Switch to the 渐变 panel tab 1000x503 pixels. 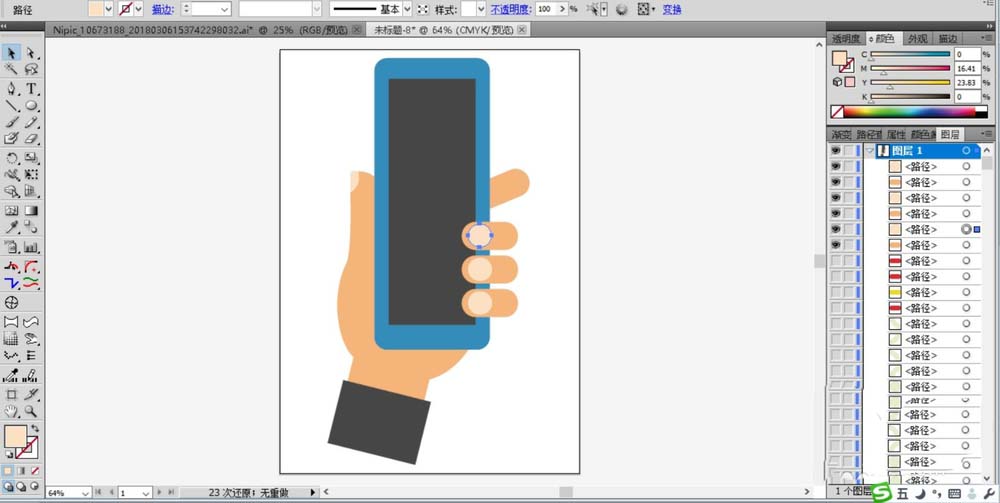point(841,135)
